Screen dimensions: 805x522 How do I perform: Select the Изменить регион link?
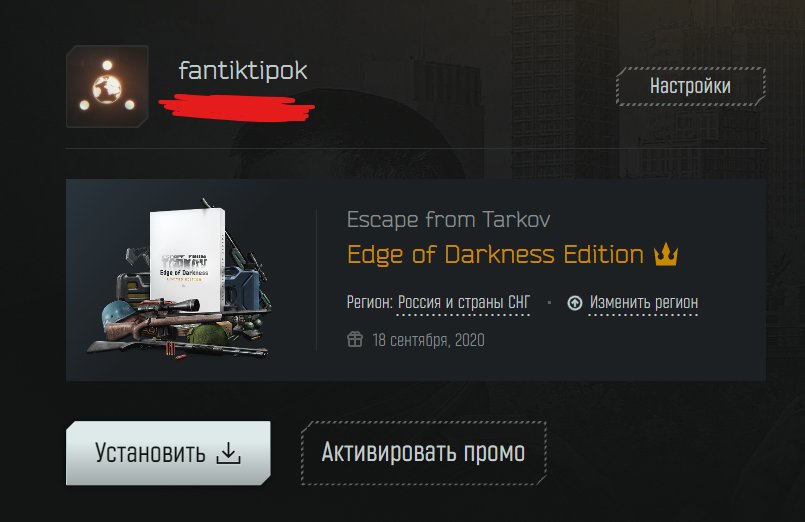(x=644, y=302)
